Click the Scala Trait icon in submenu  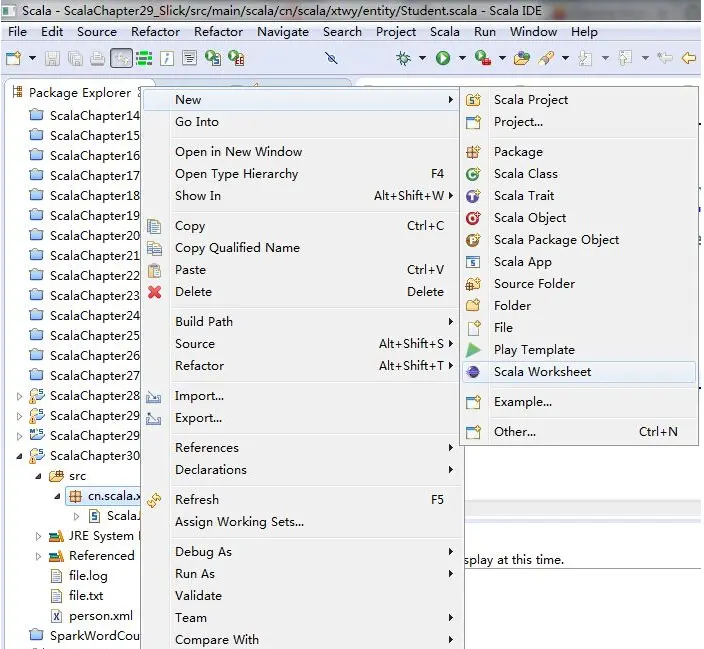(473, 196)
